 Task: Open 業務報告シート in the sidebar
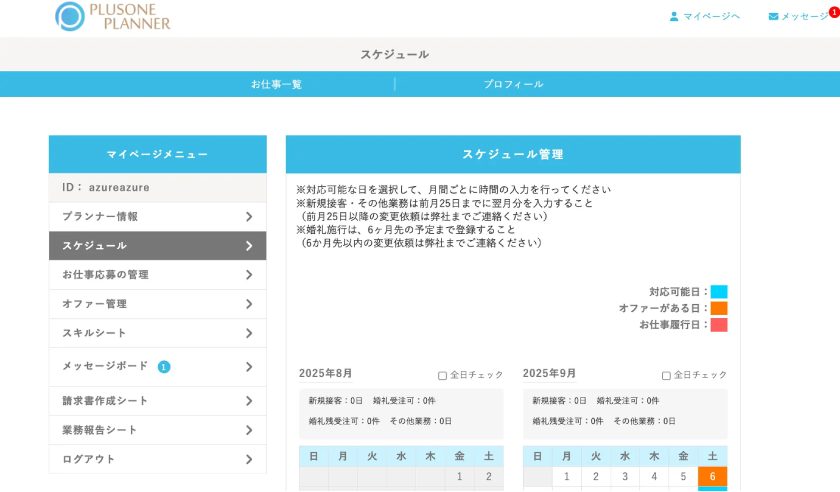pos(100,430)
